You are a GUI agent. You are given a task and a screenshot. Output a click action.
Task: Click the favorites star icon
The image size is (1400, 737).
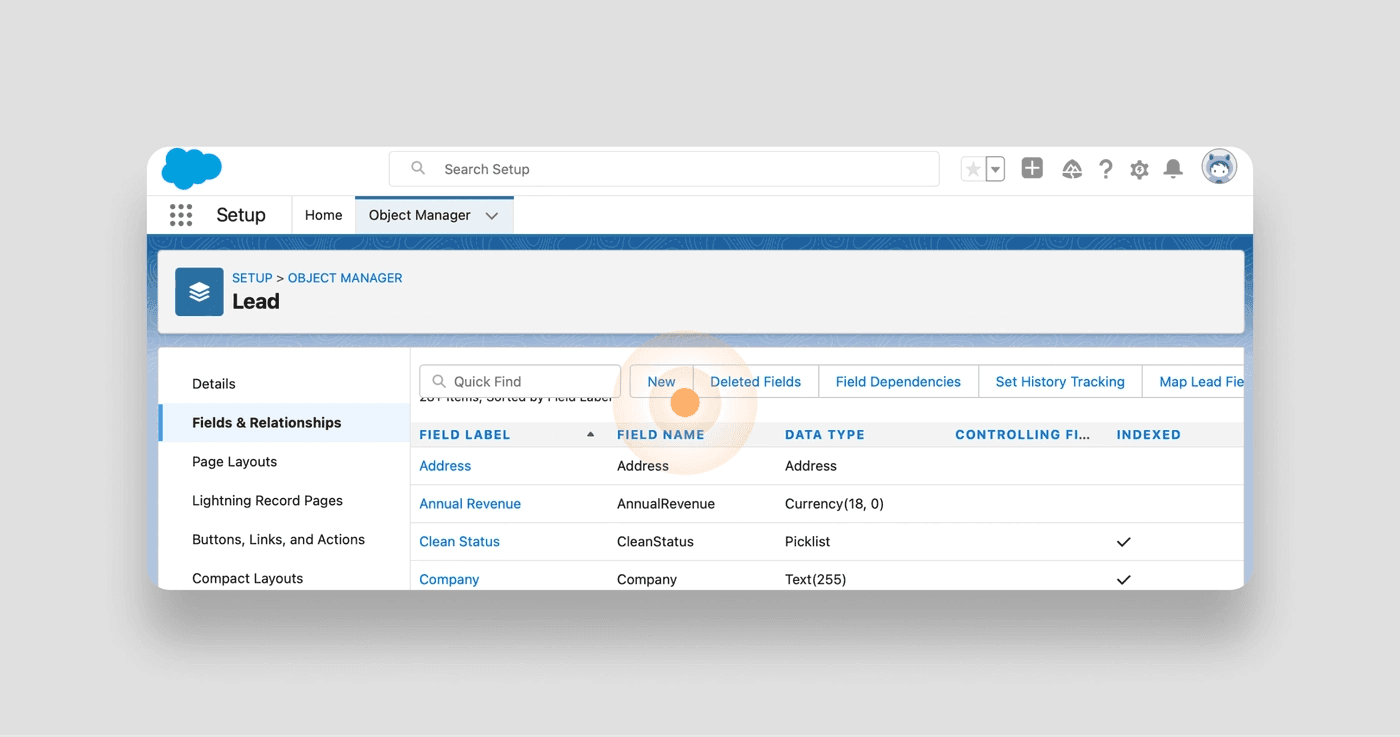pos(973,170)
